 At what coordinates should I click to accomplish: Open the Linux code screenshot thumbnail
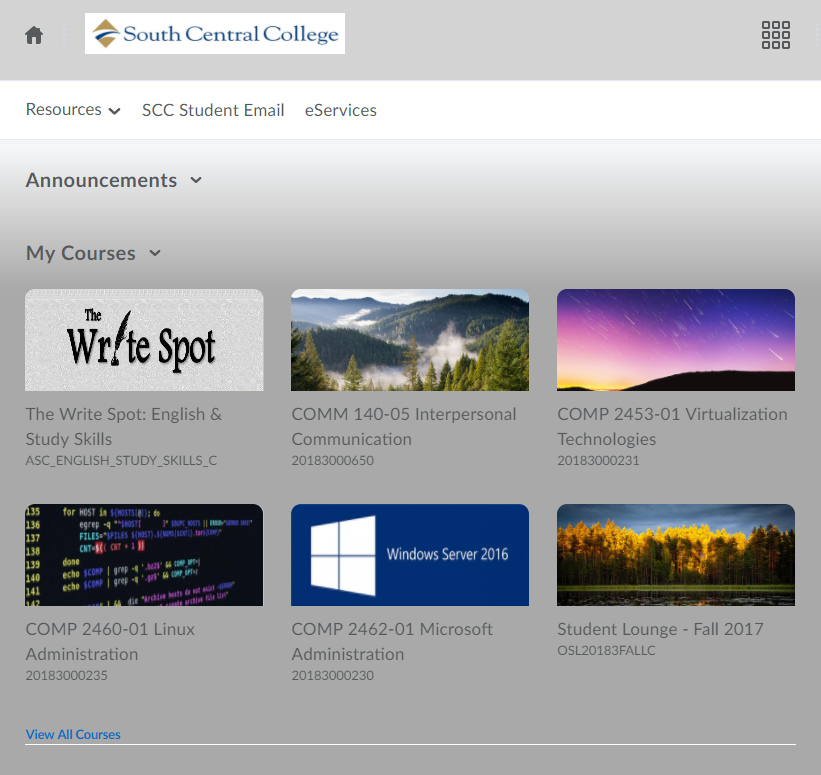pos(144,555)
